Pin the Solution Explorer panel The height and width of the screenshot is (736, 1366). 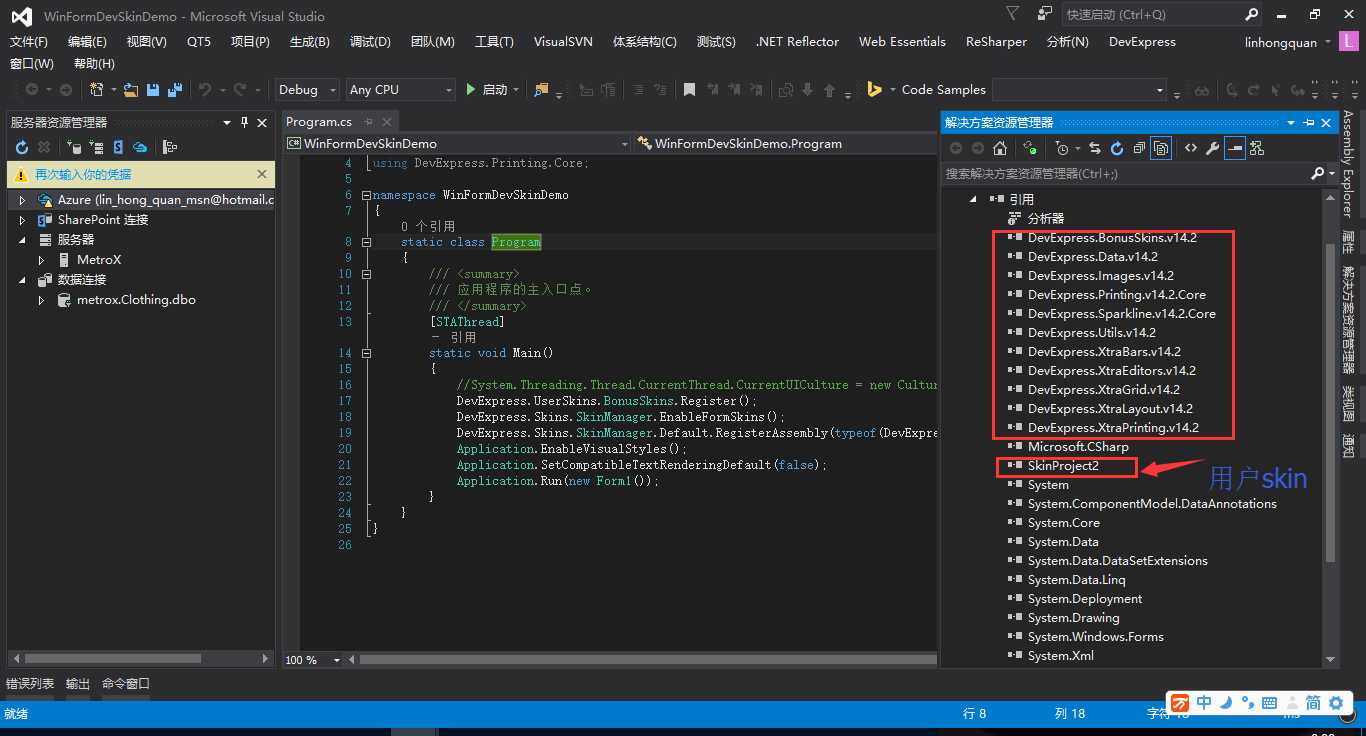(1309, 122)
